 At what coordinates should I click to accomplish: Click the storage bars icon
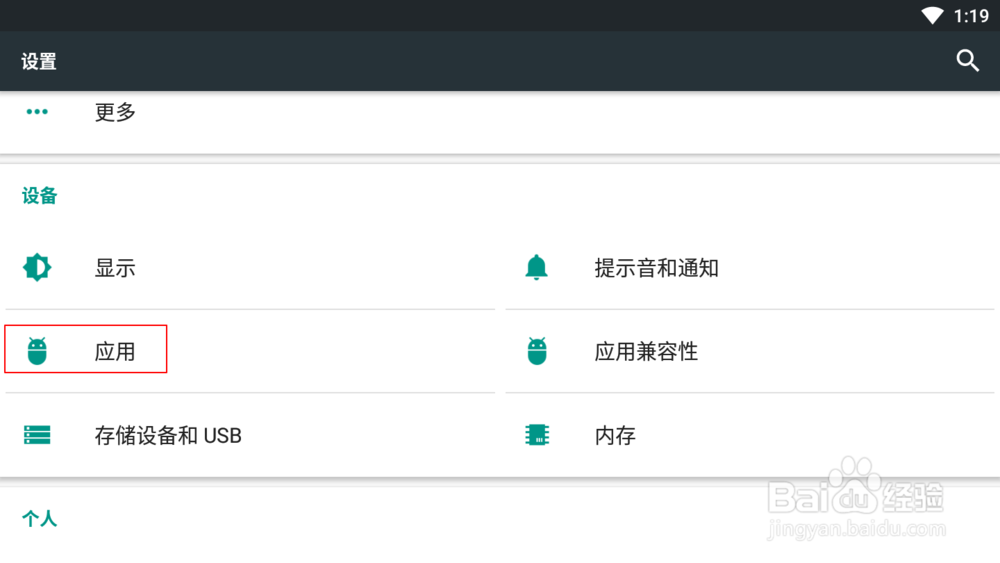37,435
